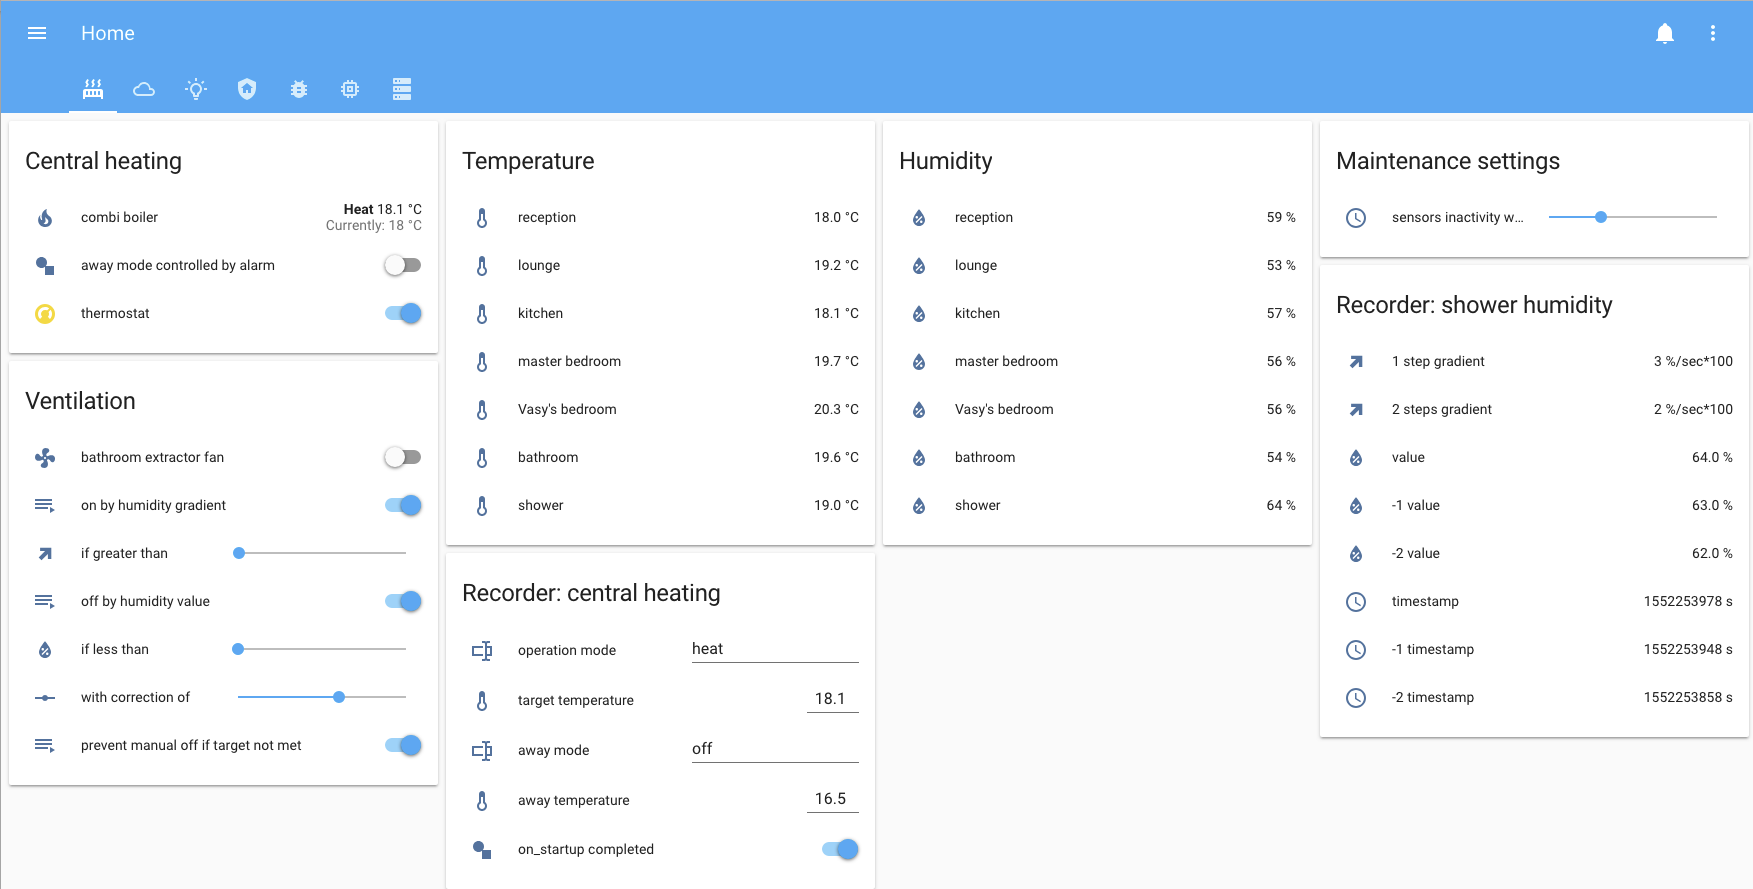Open the server view icon
The height and width of the screenshot is (889, 1753).
[x=401, y=89]
